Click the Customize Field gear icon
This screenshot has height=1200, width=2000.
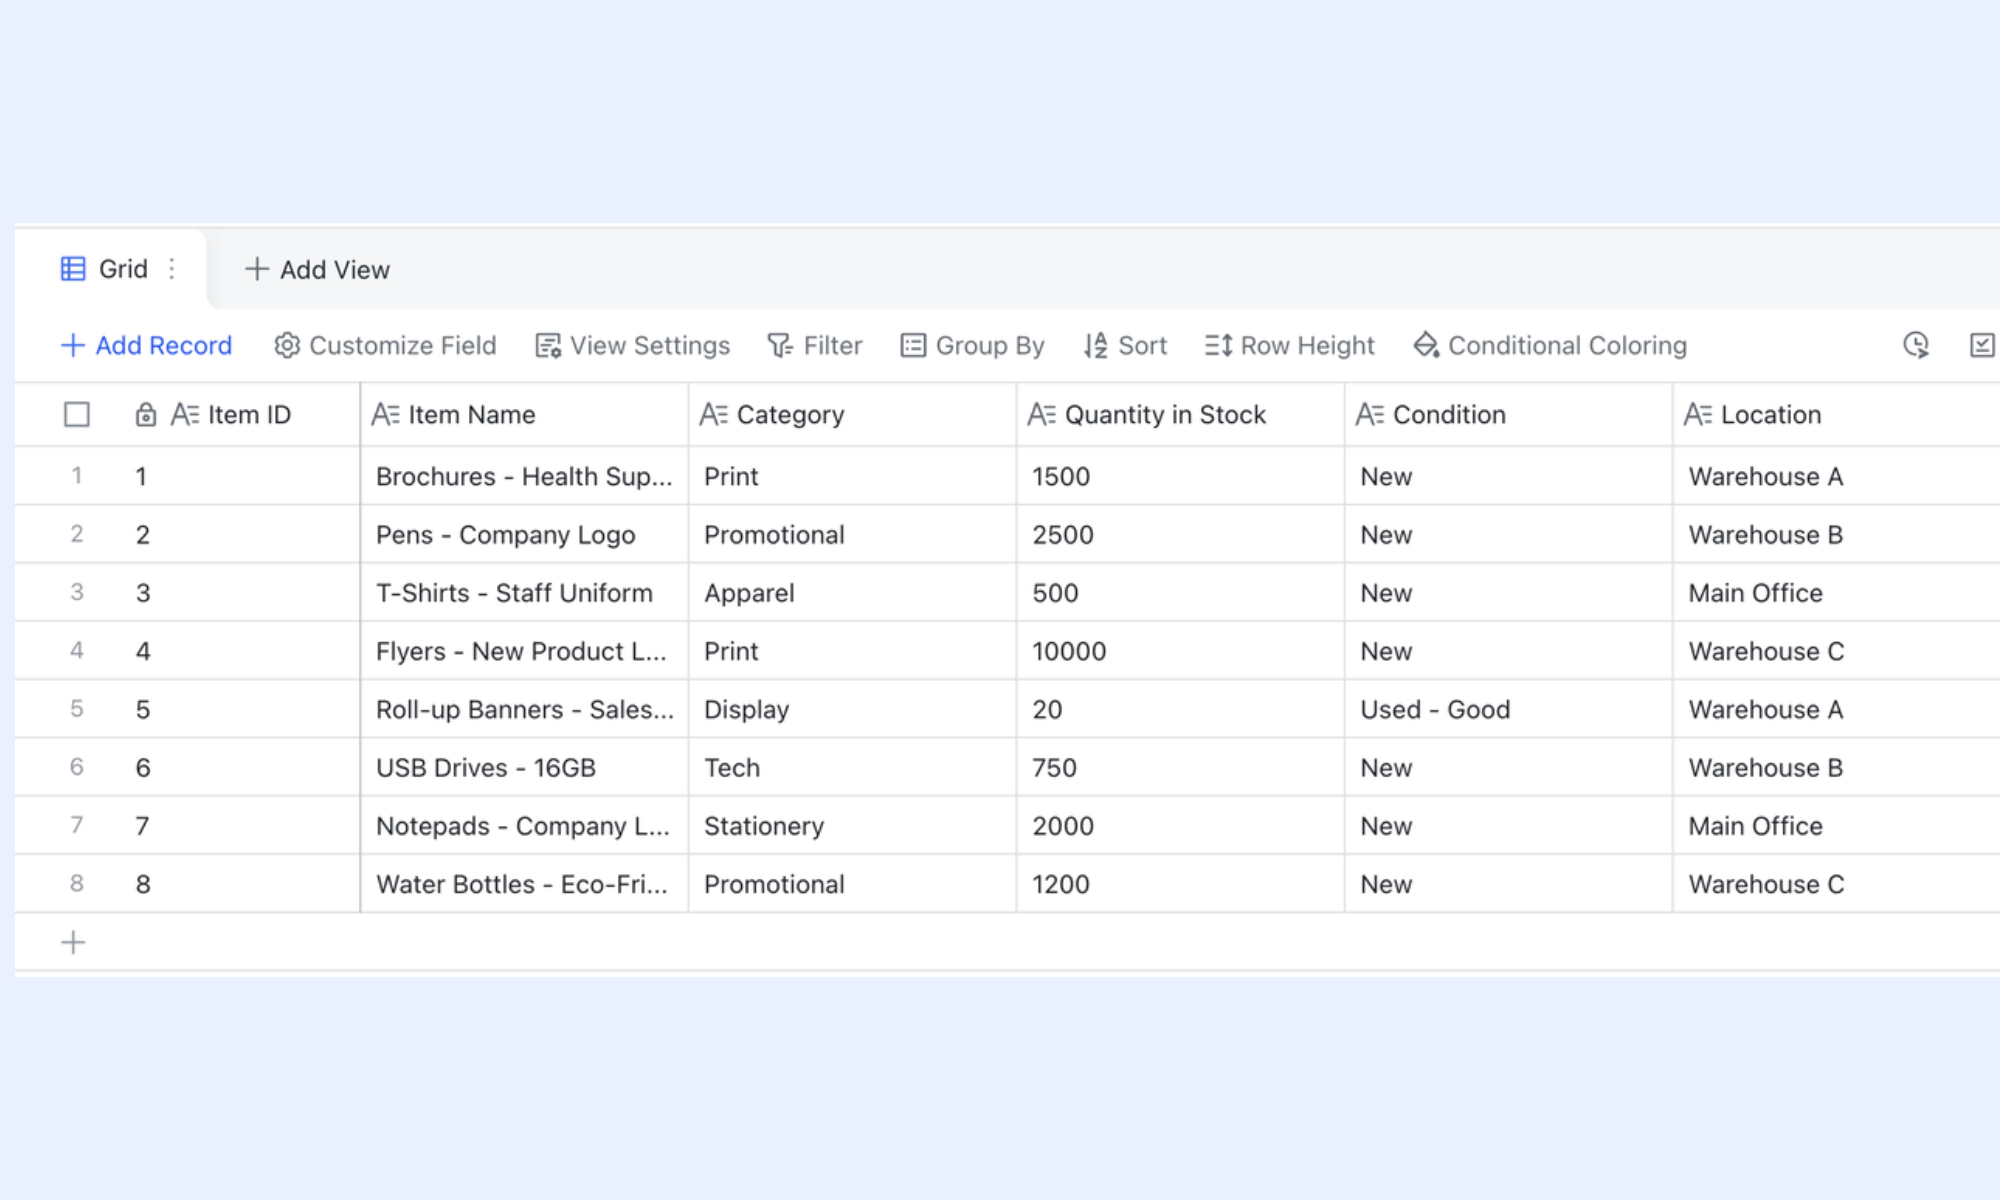(287, 345)
